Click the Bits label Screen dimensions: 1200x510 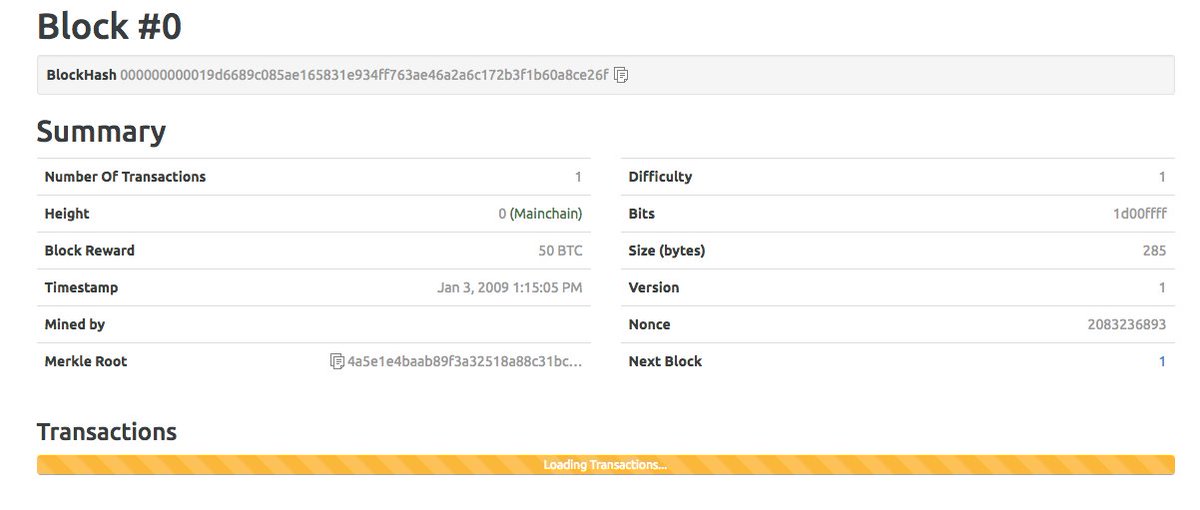642,214
